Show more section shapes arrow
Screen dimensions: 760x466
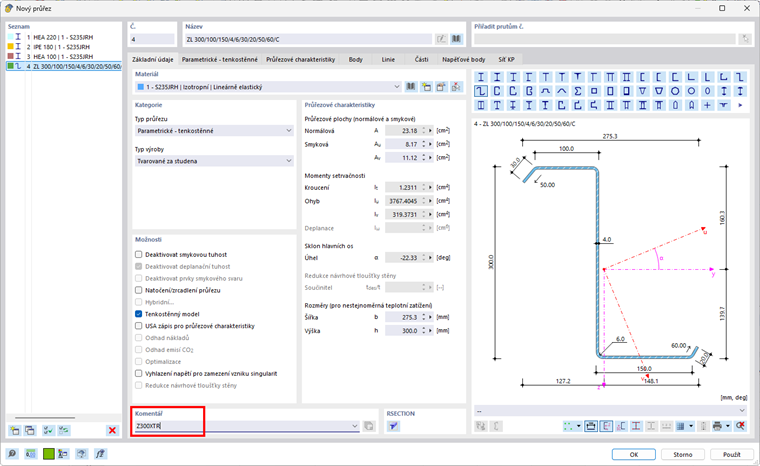point(740,105)
